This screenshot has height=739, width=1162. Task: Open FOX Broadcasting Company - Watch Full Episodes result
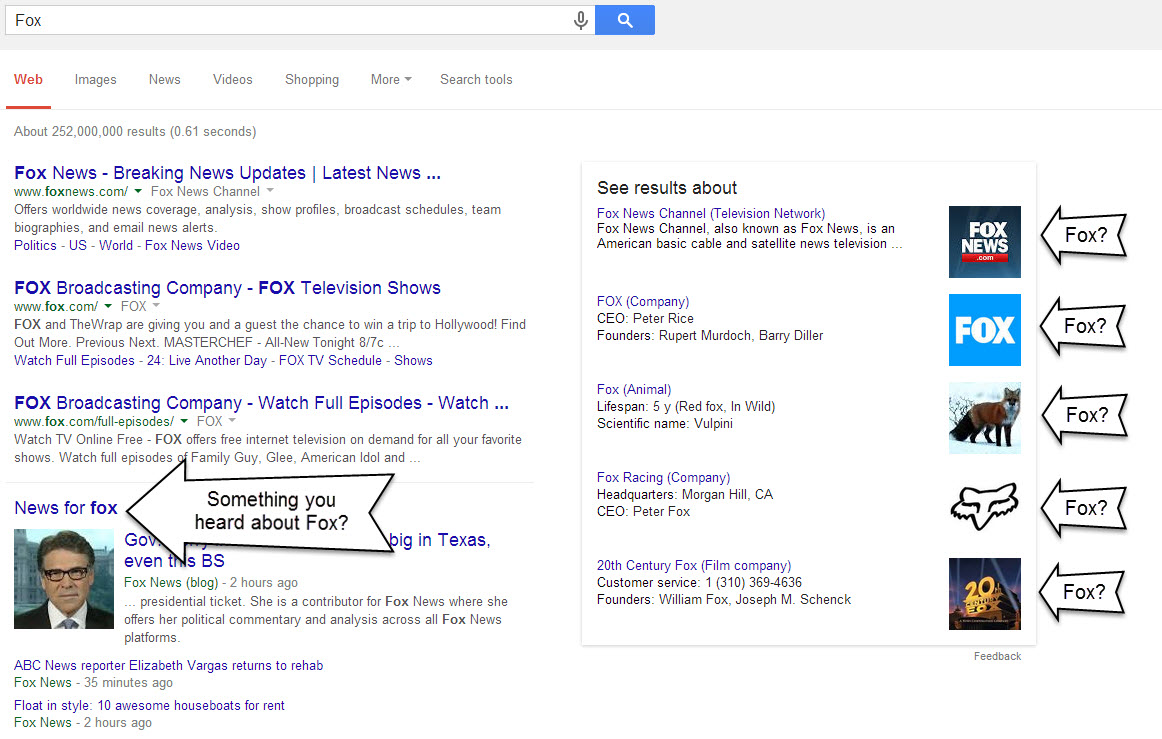click(x=262, y=402)
